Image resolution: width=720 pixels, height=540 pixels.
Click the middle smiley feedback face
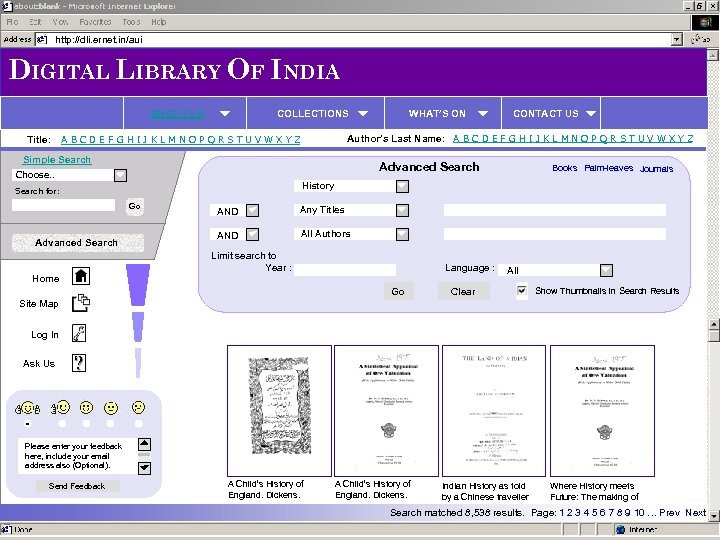tap(86, 407)
